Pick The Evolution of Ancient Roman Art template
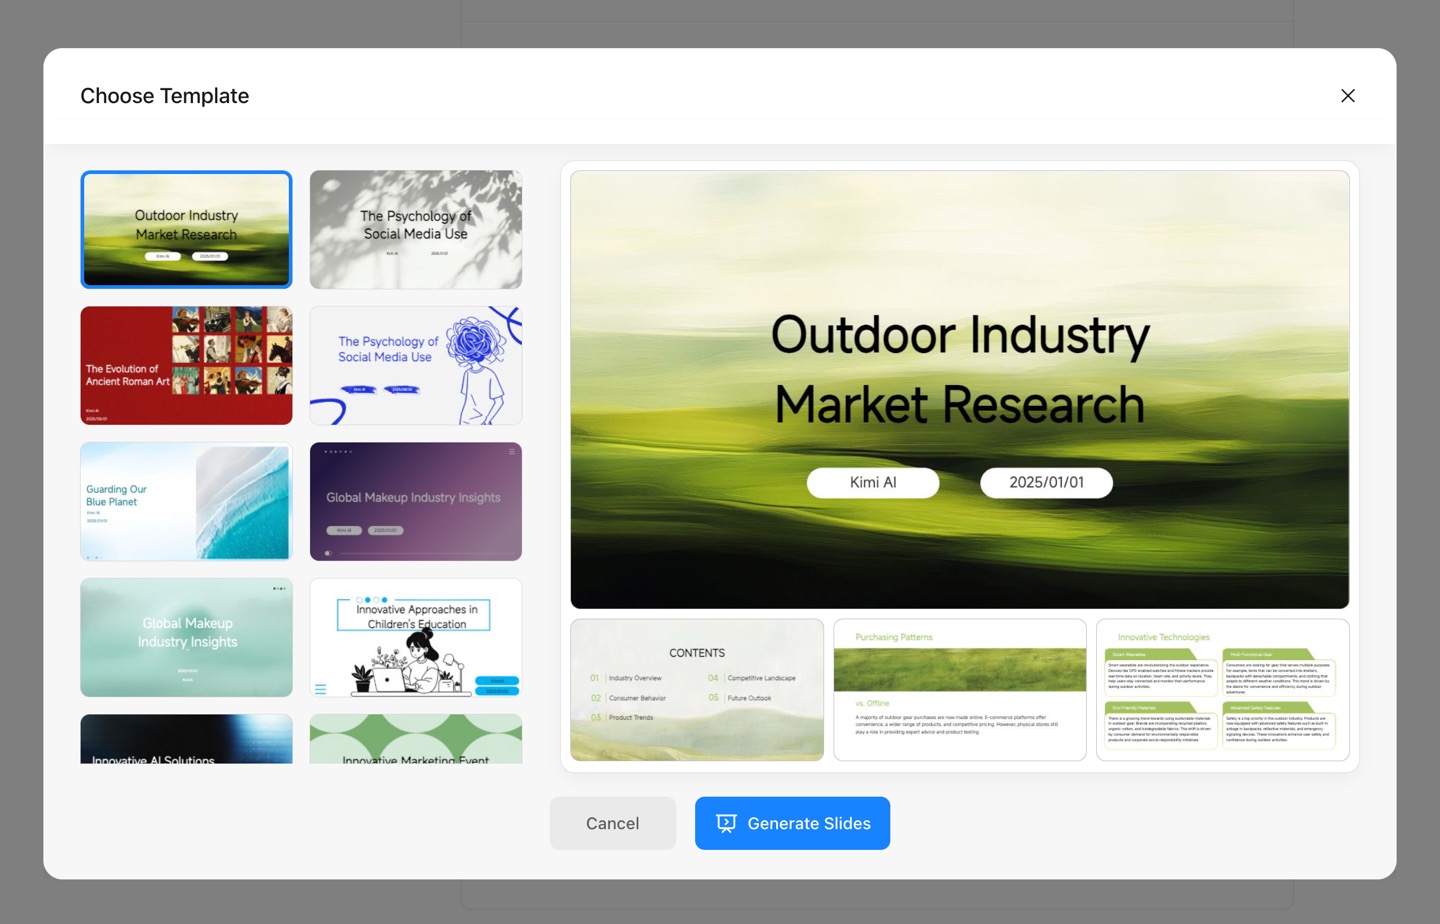 186,365
